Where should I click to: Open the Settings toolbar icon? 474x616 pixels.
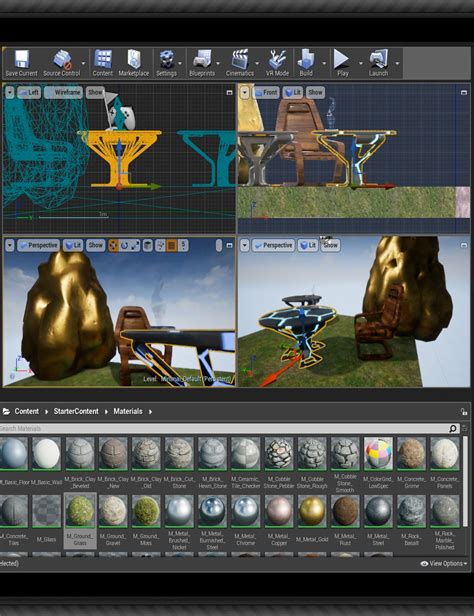(x=167, y=63)
